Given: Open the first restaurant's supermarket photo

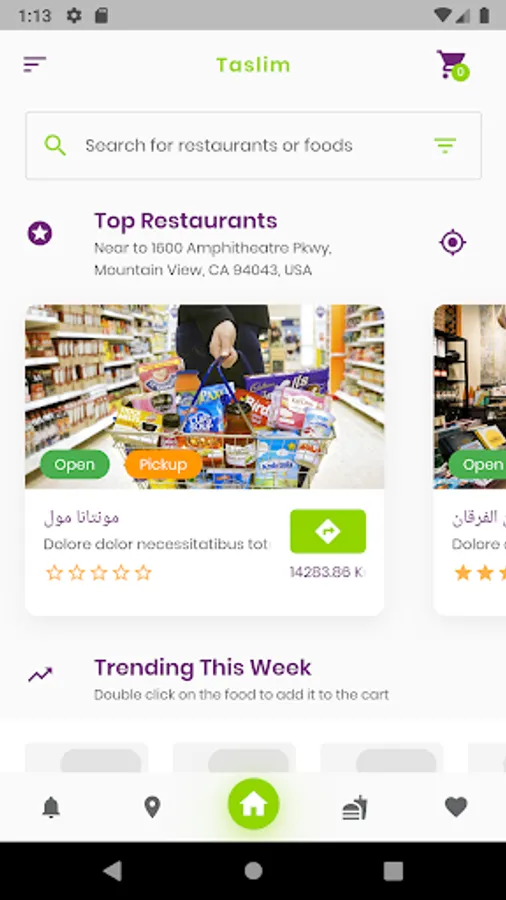Looking at the screenshot, I should point(205,397).
